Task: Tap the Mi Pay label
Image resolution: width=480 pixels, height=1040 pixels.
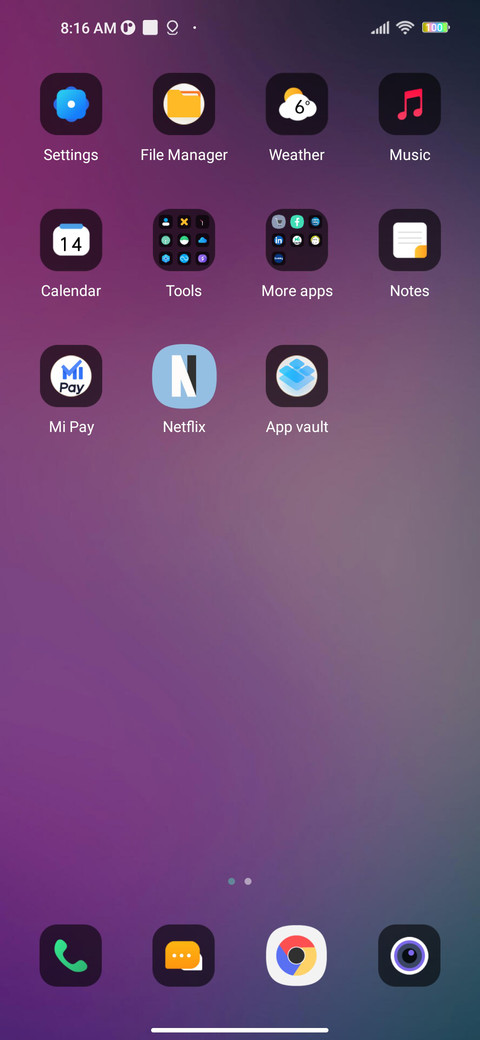Action: click(x=71, y=427)
